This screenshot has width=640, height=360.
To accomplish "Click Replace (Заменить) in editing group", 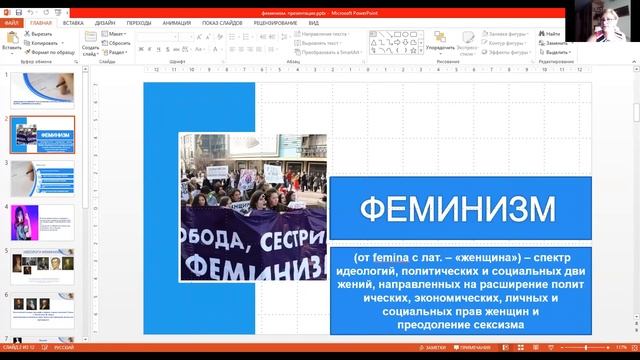I will point(553,43).
